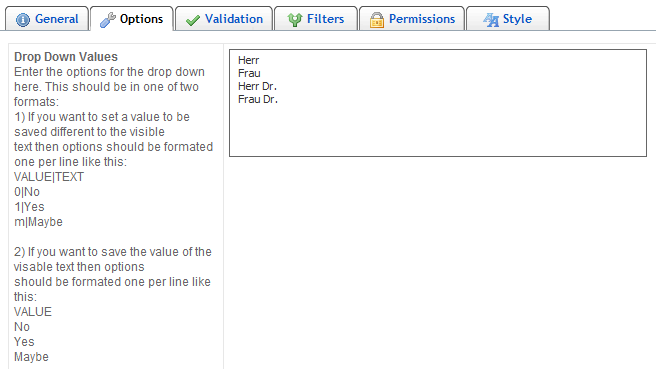Click empty area of drop down values textarea

click(x=438, y=130)
